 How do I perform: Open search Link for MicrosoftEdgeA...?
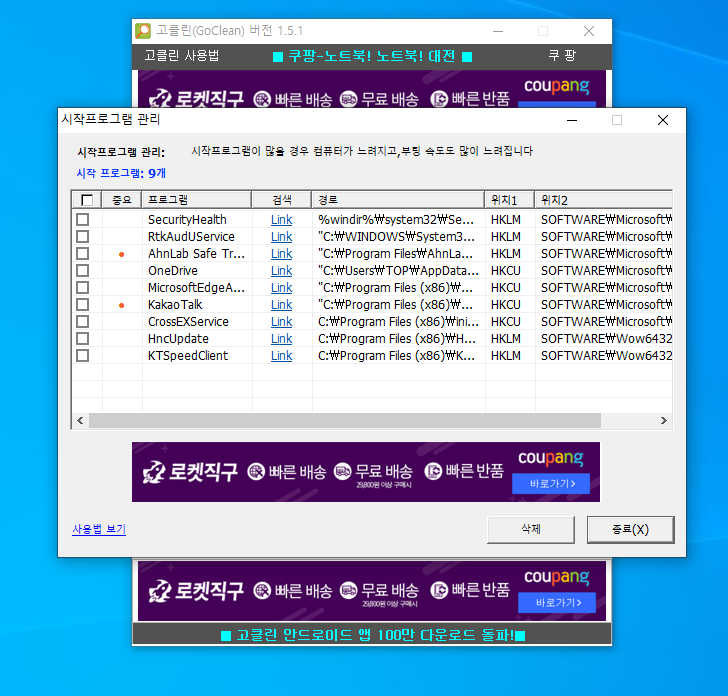[x=281, y=288]
